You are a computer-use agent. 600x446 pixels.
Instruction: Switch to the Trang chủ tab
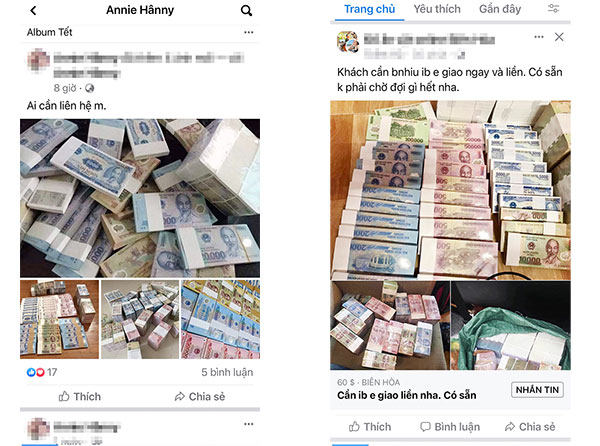[x=369, y=9]
